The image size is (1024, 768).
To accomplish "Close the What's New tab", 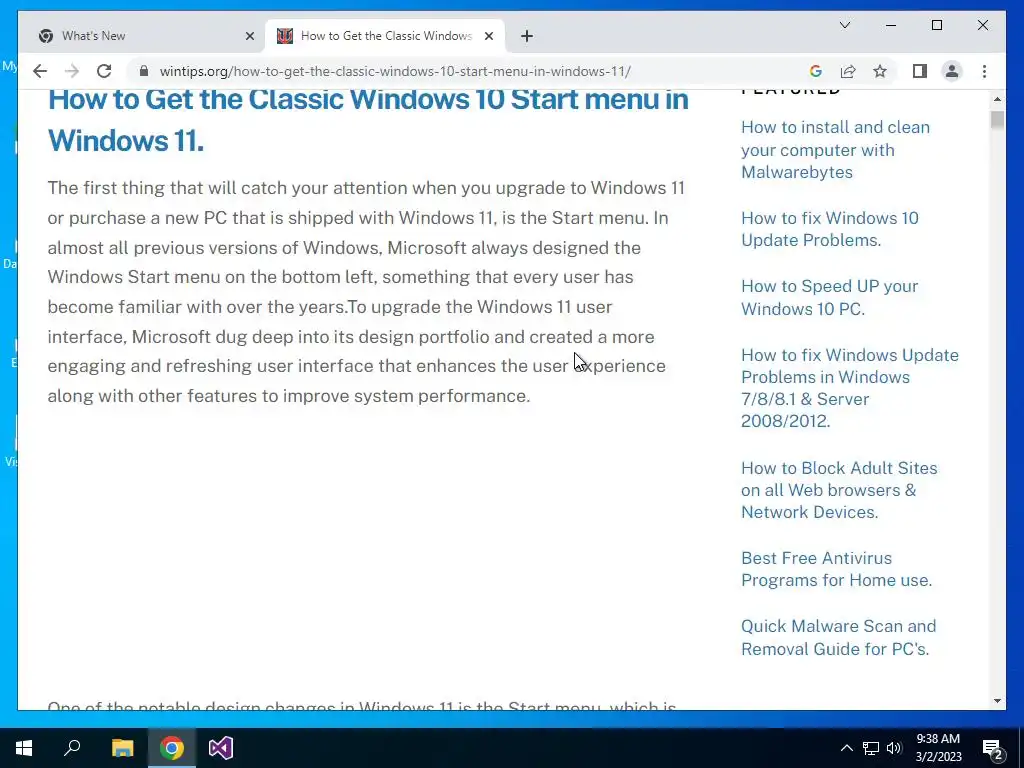I will 249,36.
